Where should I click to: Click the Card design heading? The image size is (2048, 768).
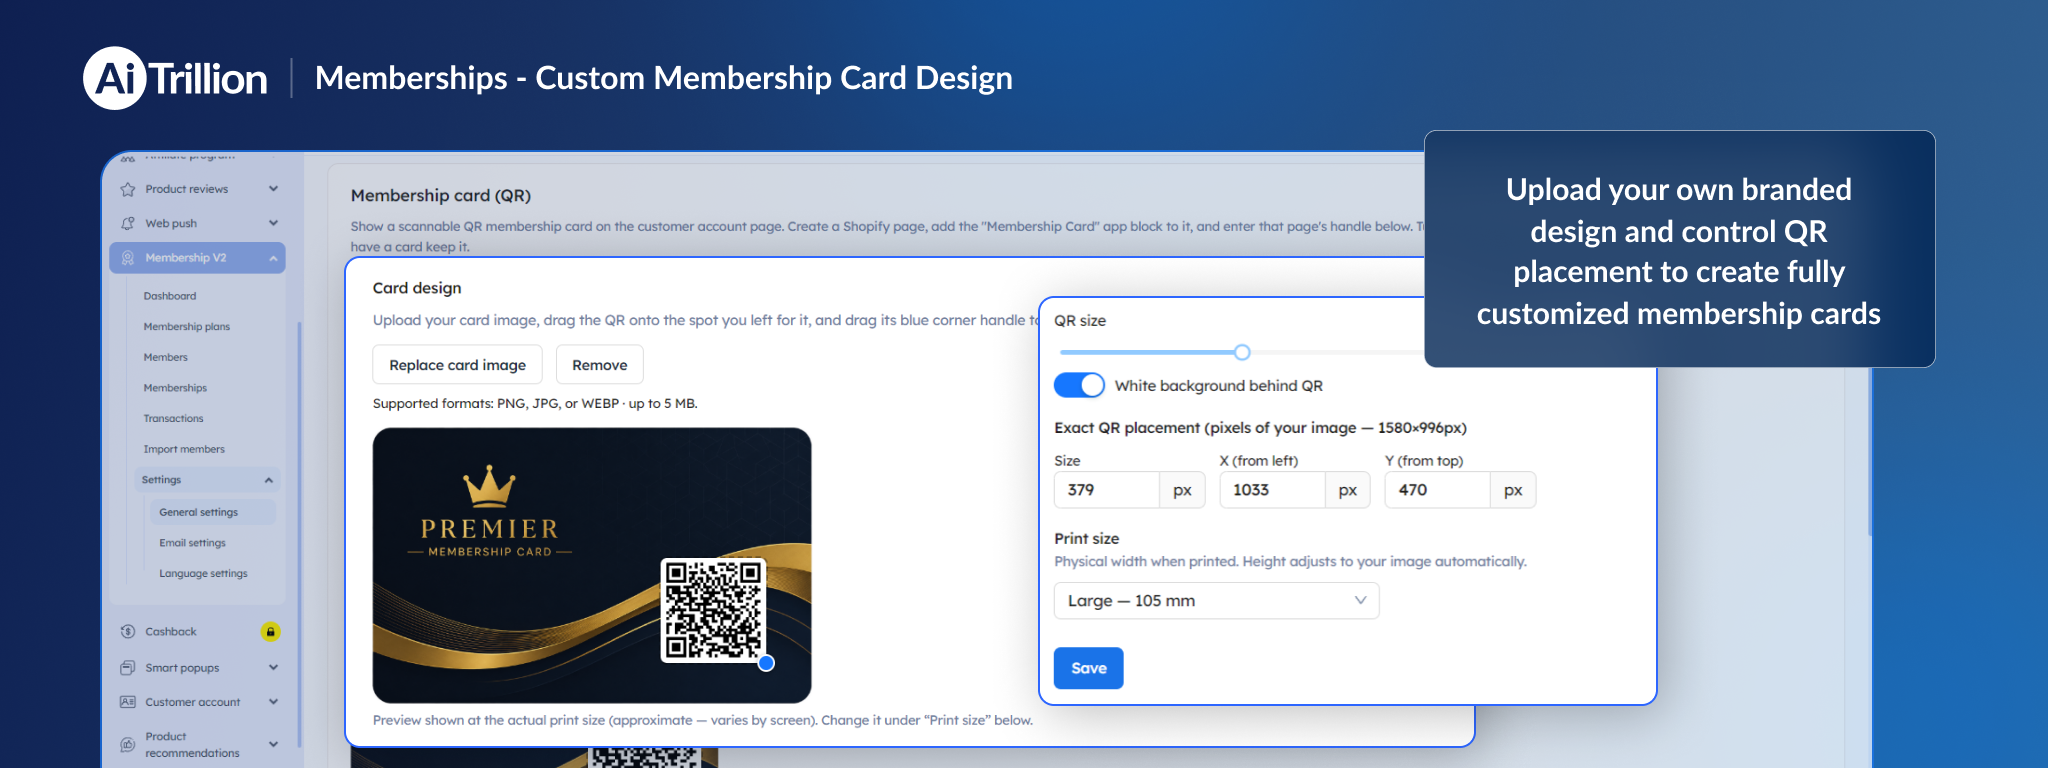417,288
